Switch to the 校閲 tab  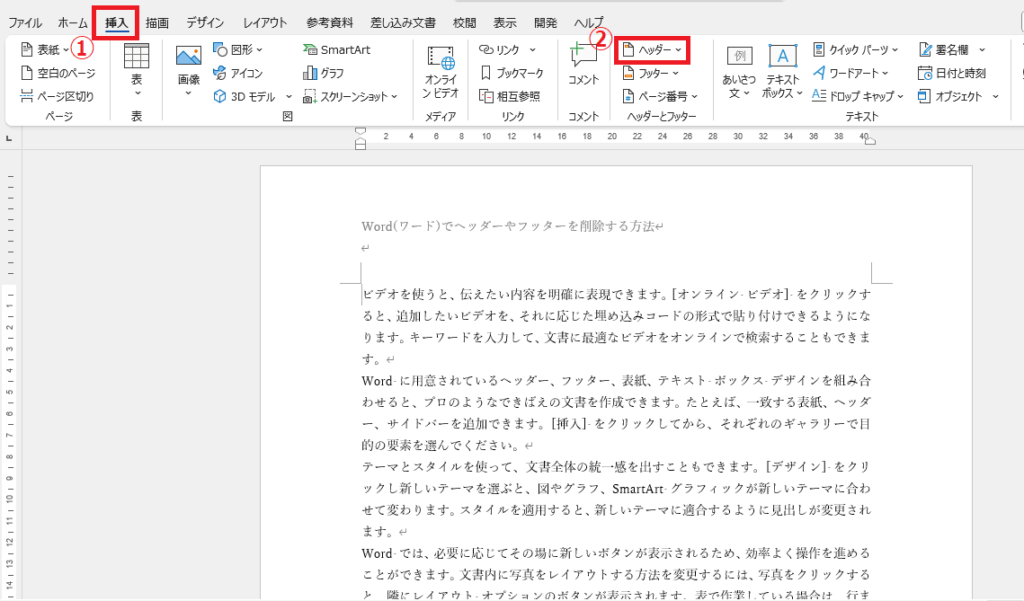[464, 23]
